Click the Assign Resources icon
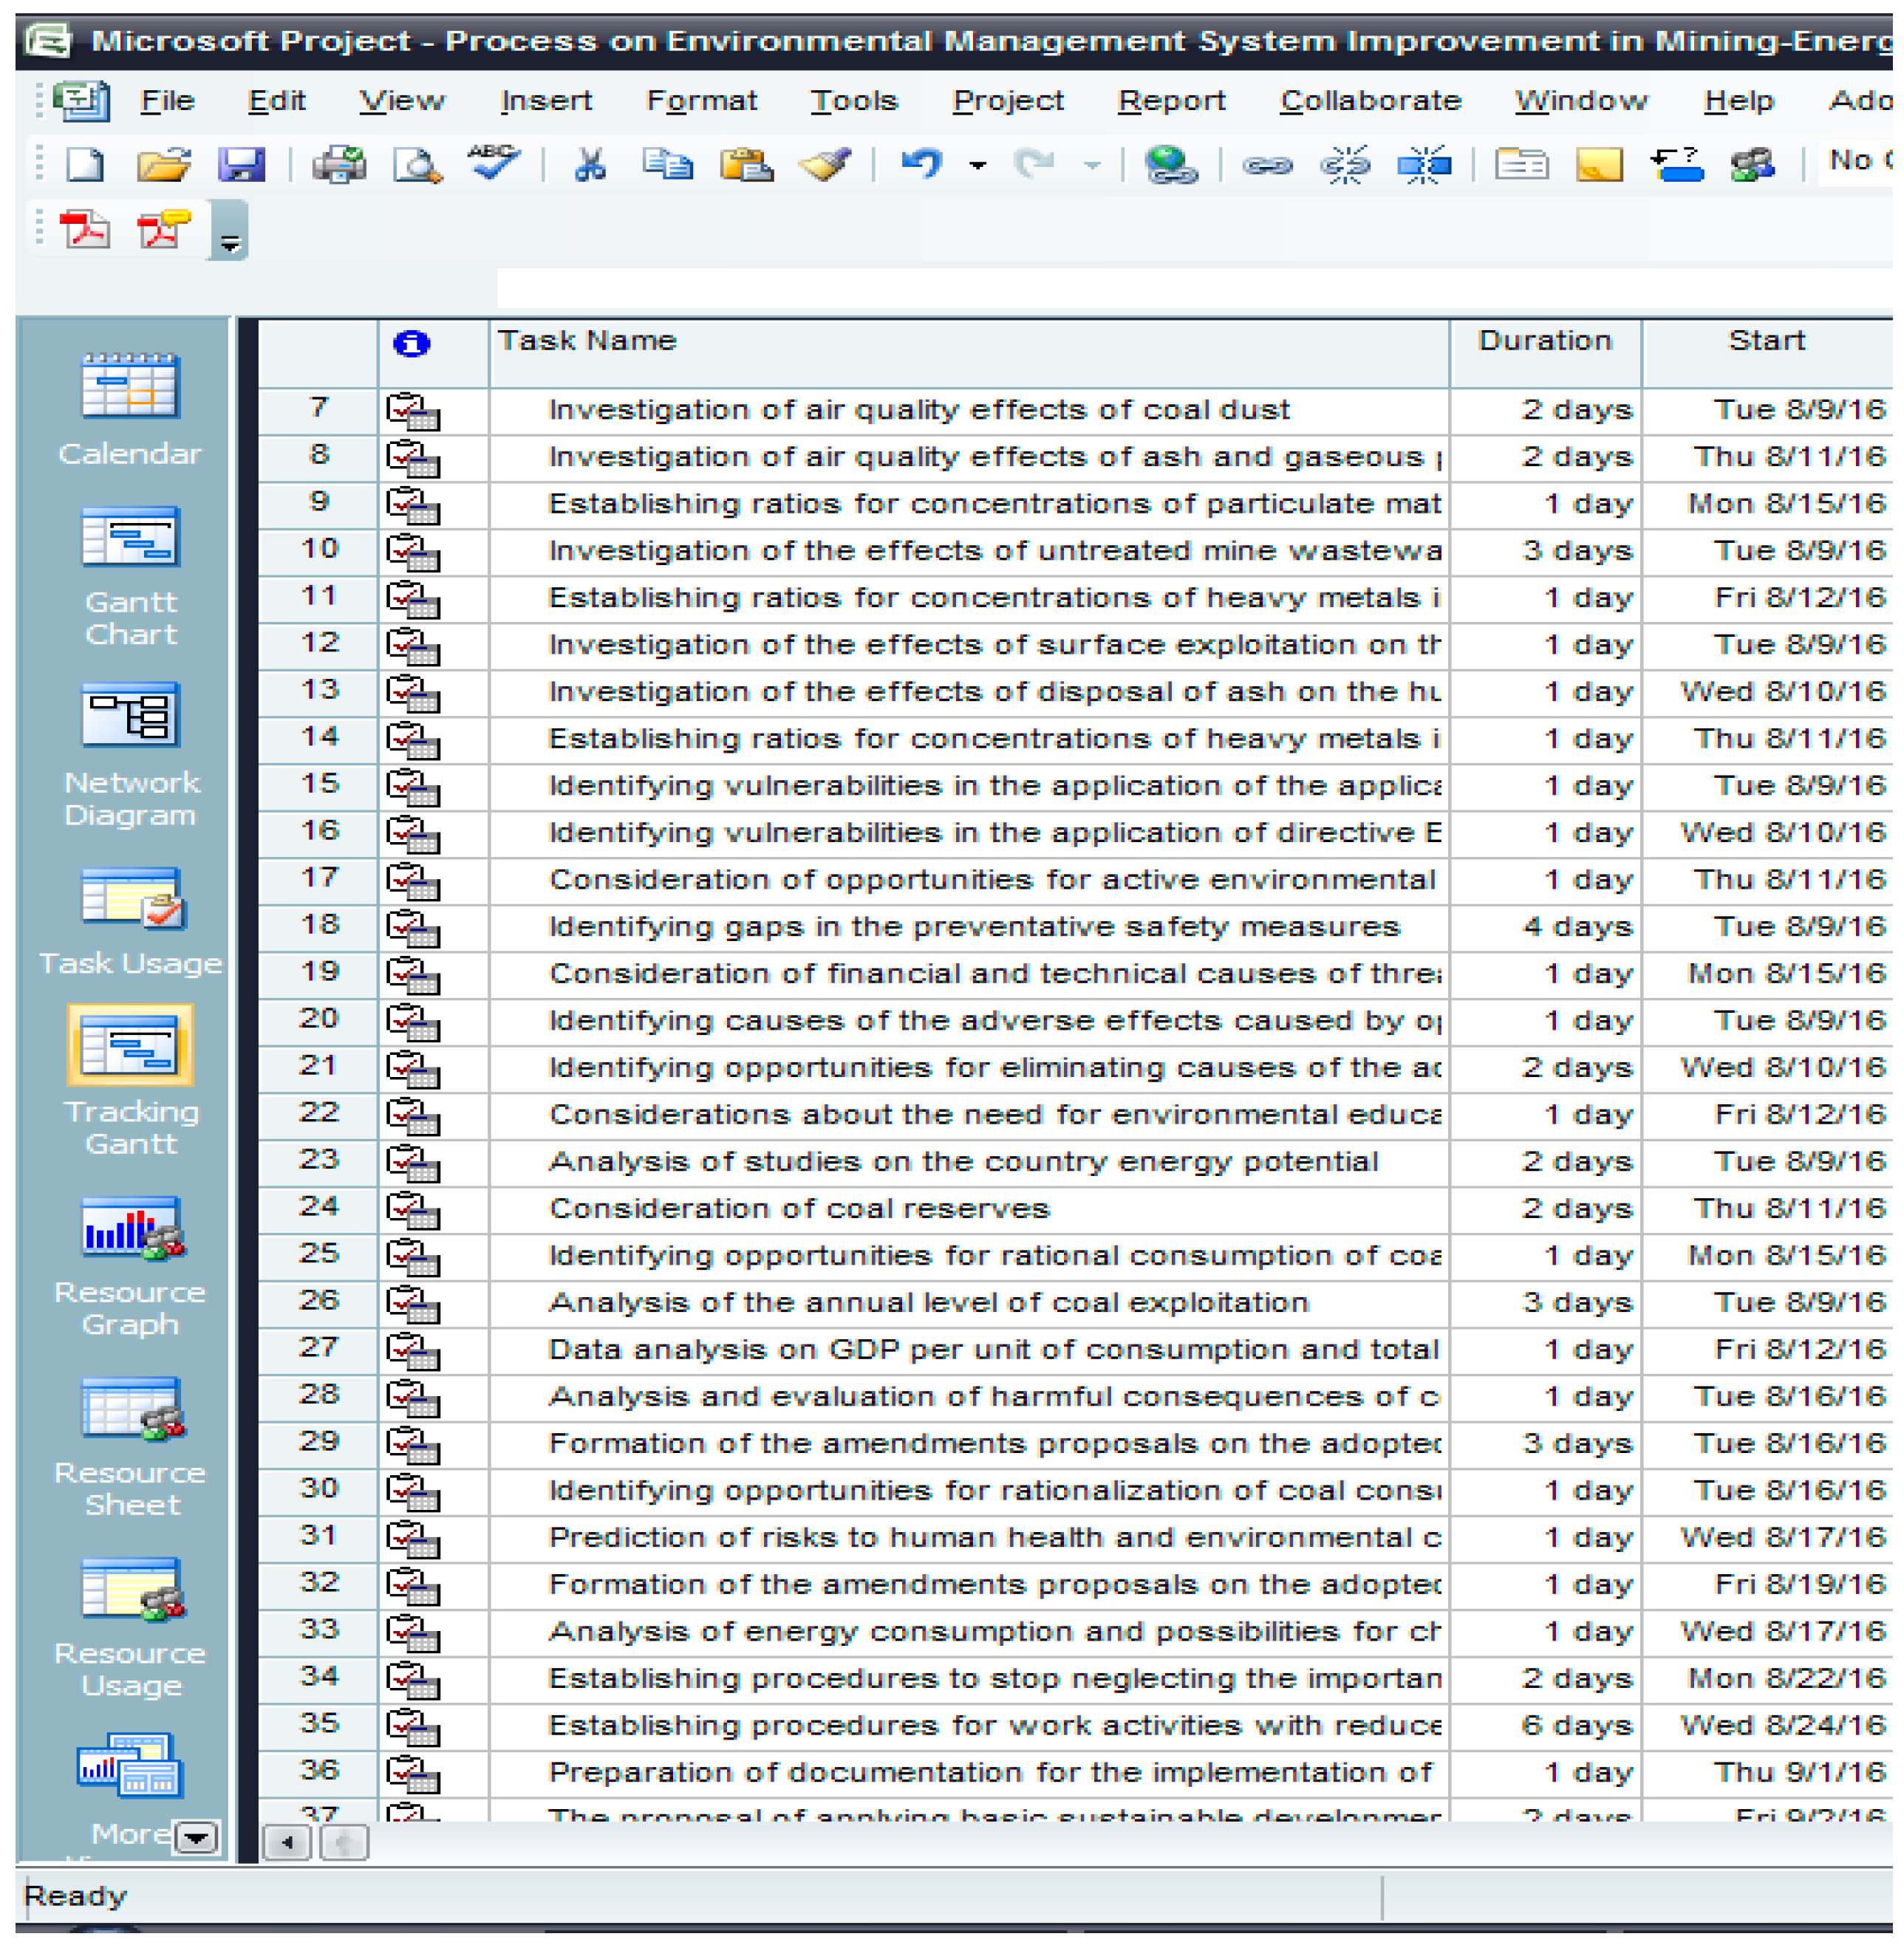 pos(1752,163)
